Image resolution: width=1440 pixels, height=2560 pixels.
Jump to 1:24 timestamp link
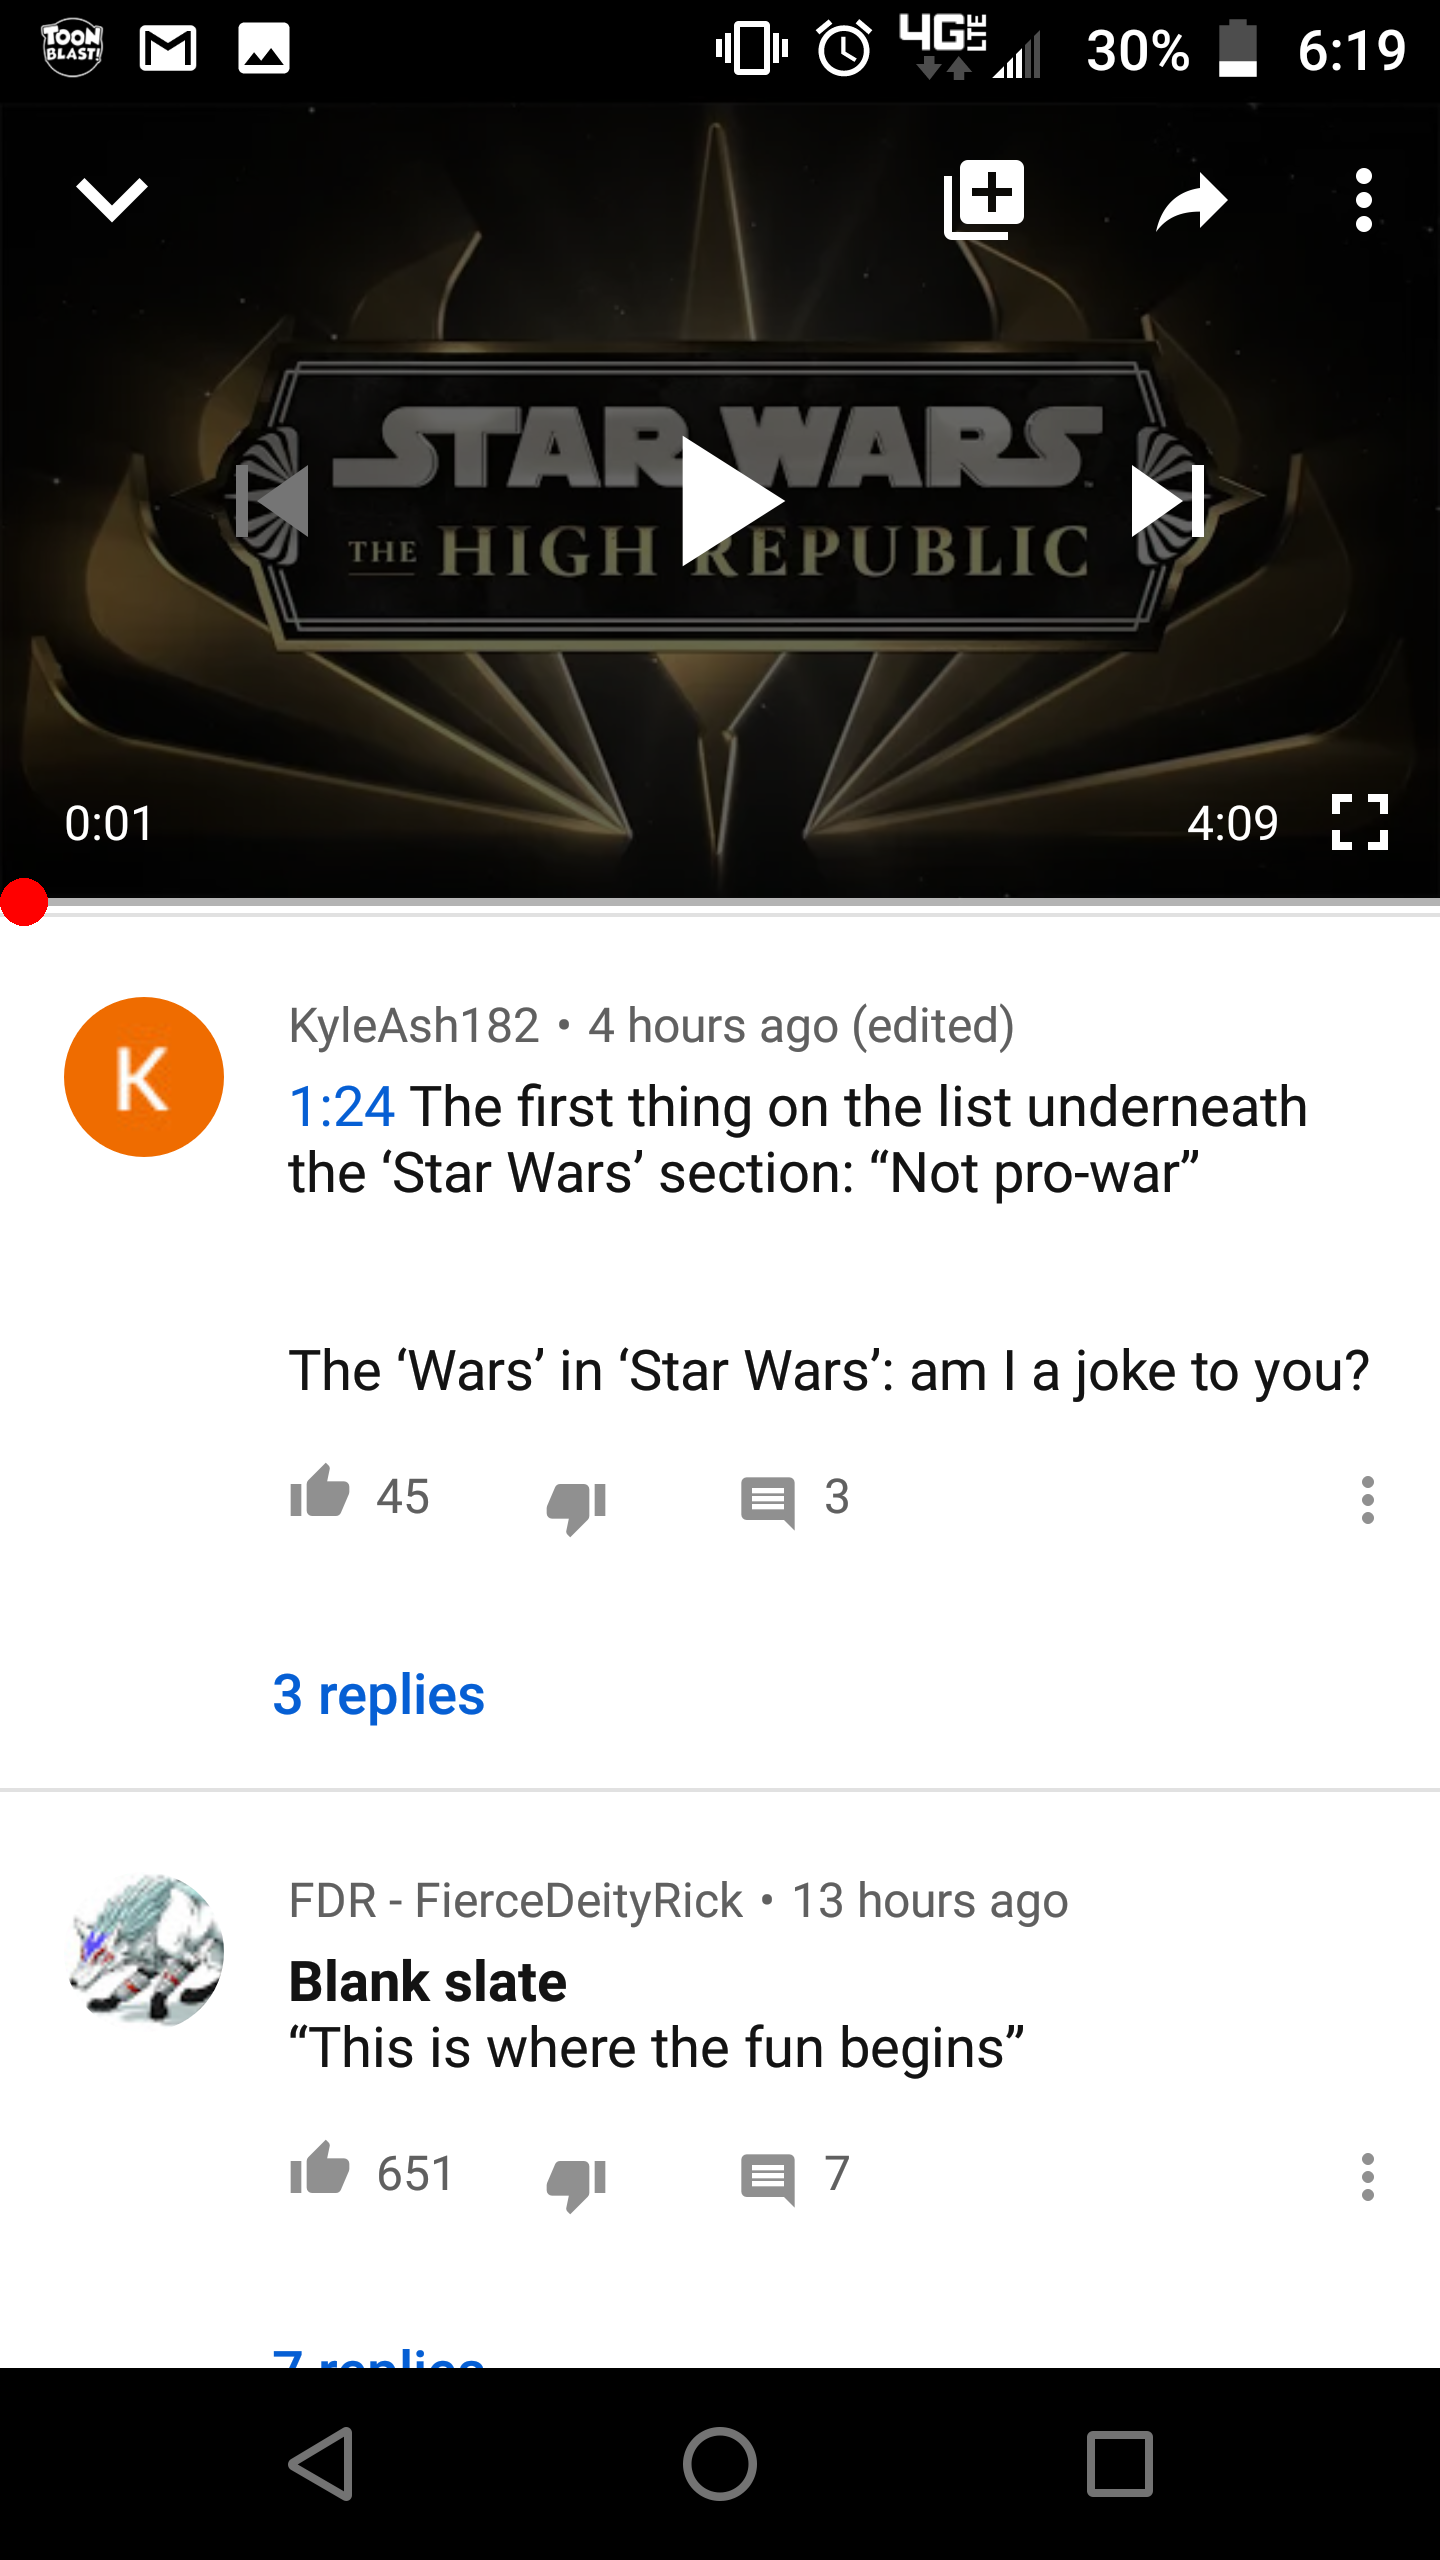tap(341, 1107)
